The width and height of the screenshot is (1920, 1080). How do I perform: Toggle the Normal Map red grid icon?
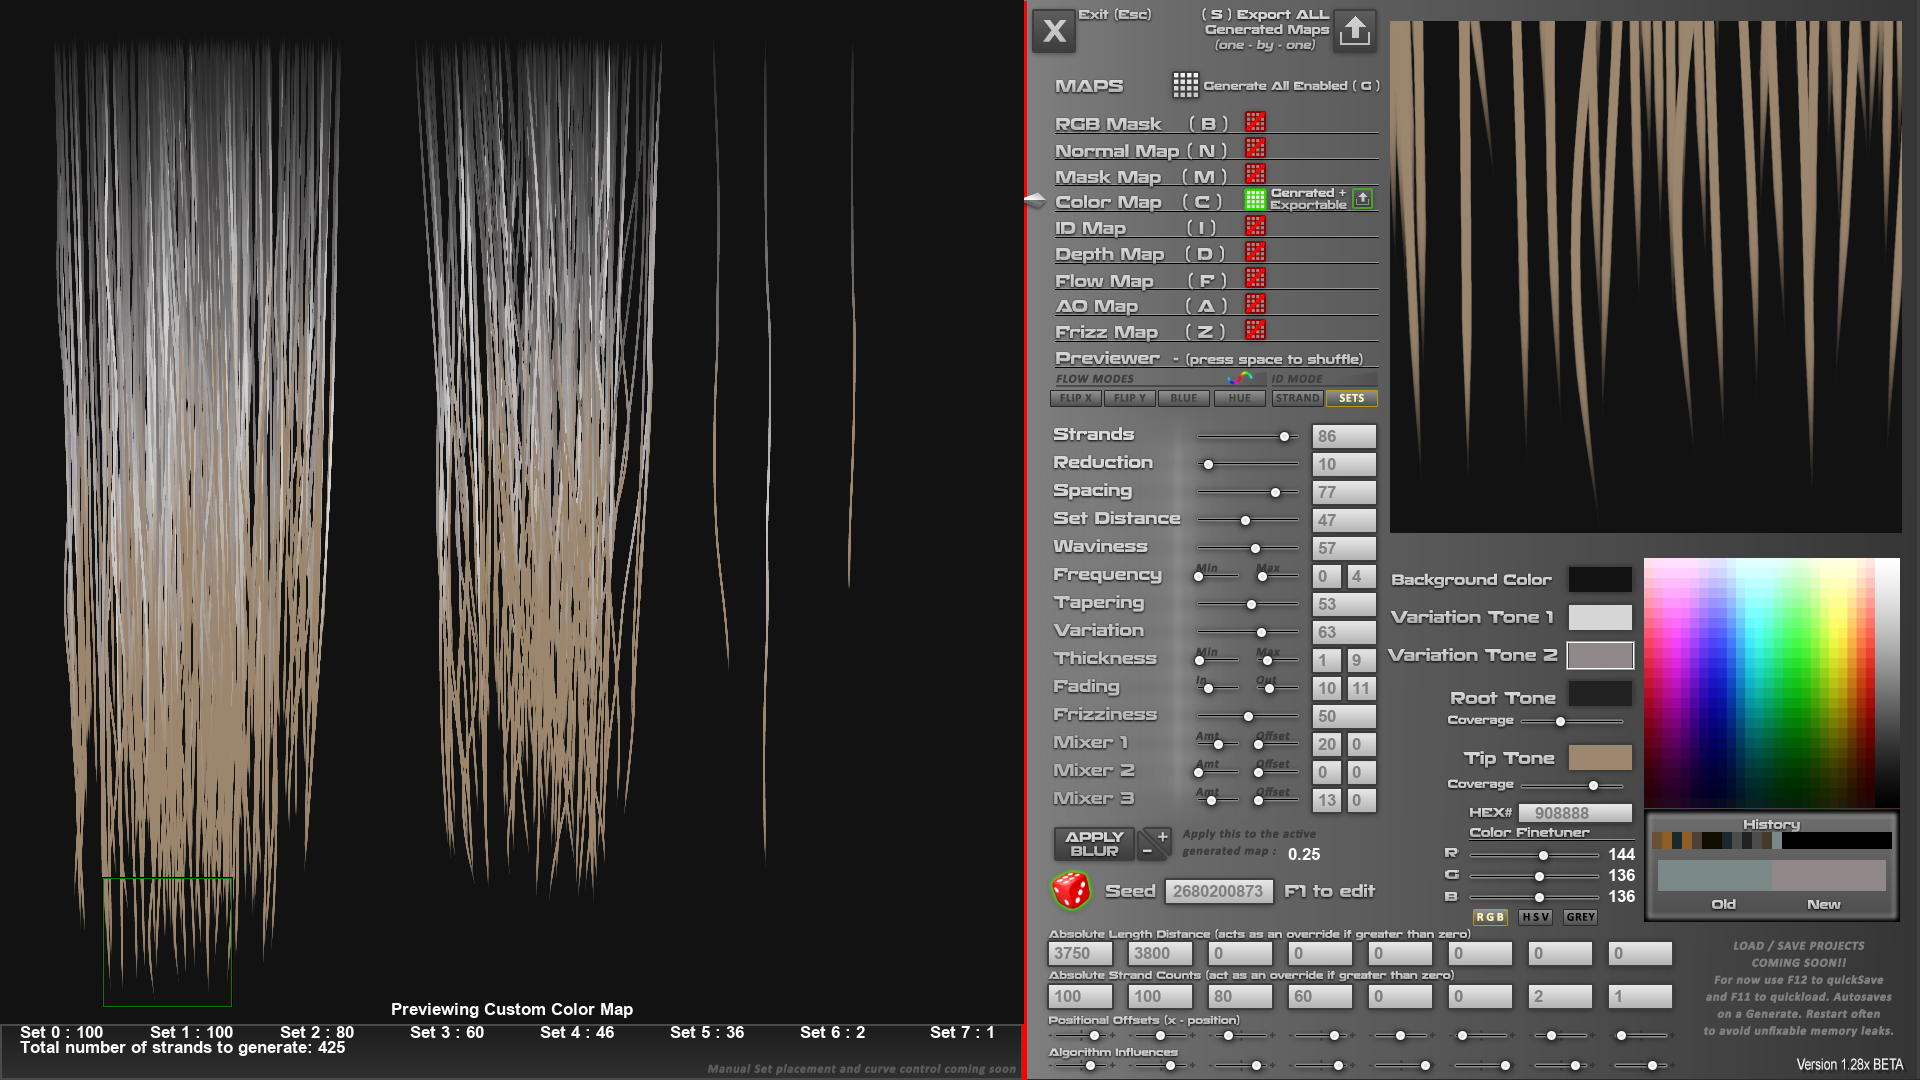pyautogui.click(x=1255, y=148)
